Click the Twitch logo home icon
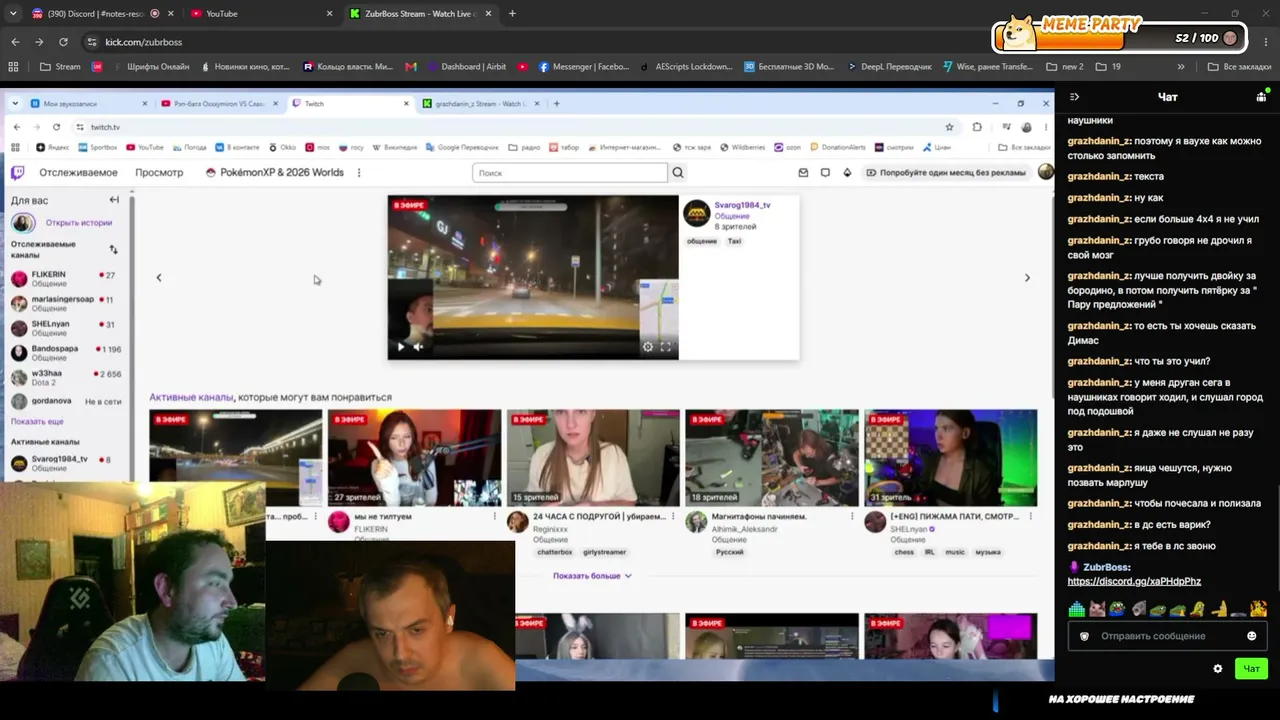 point(18,173)
